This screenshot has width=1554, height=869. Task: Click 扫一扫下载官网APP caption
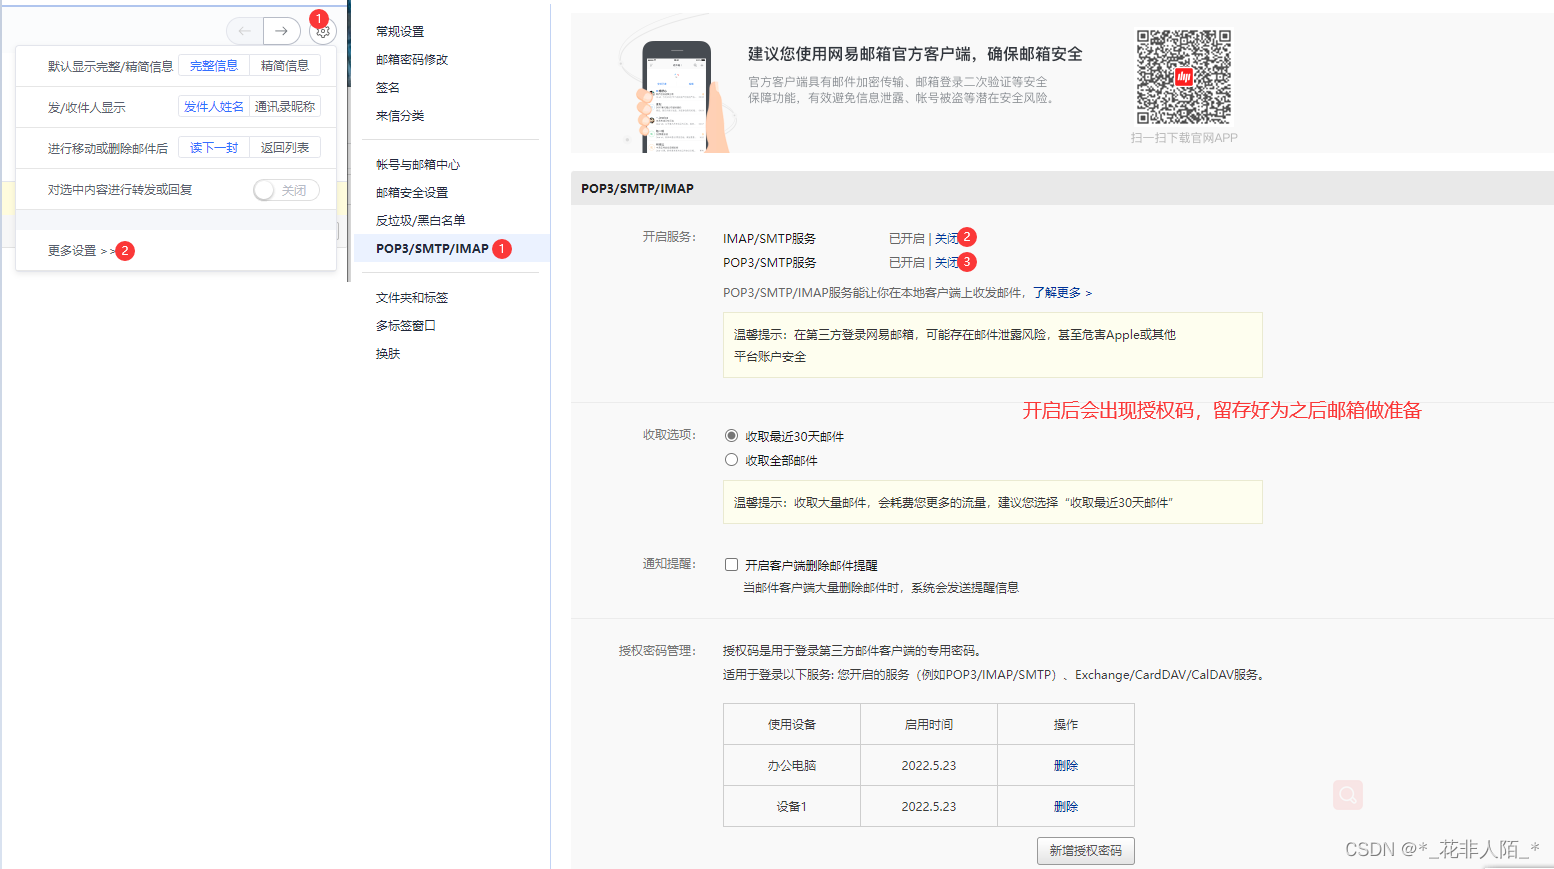(1184, 138)
